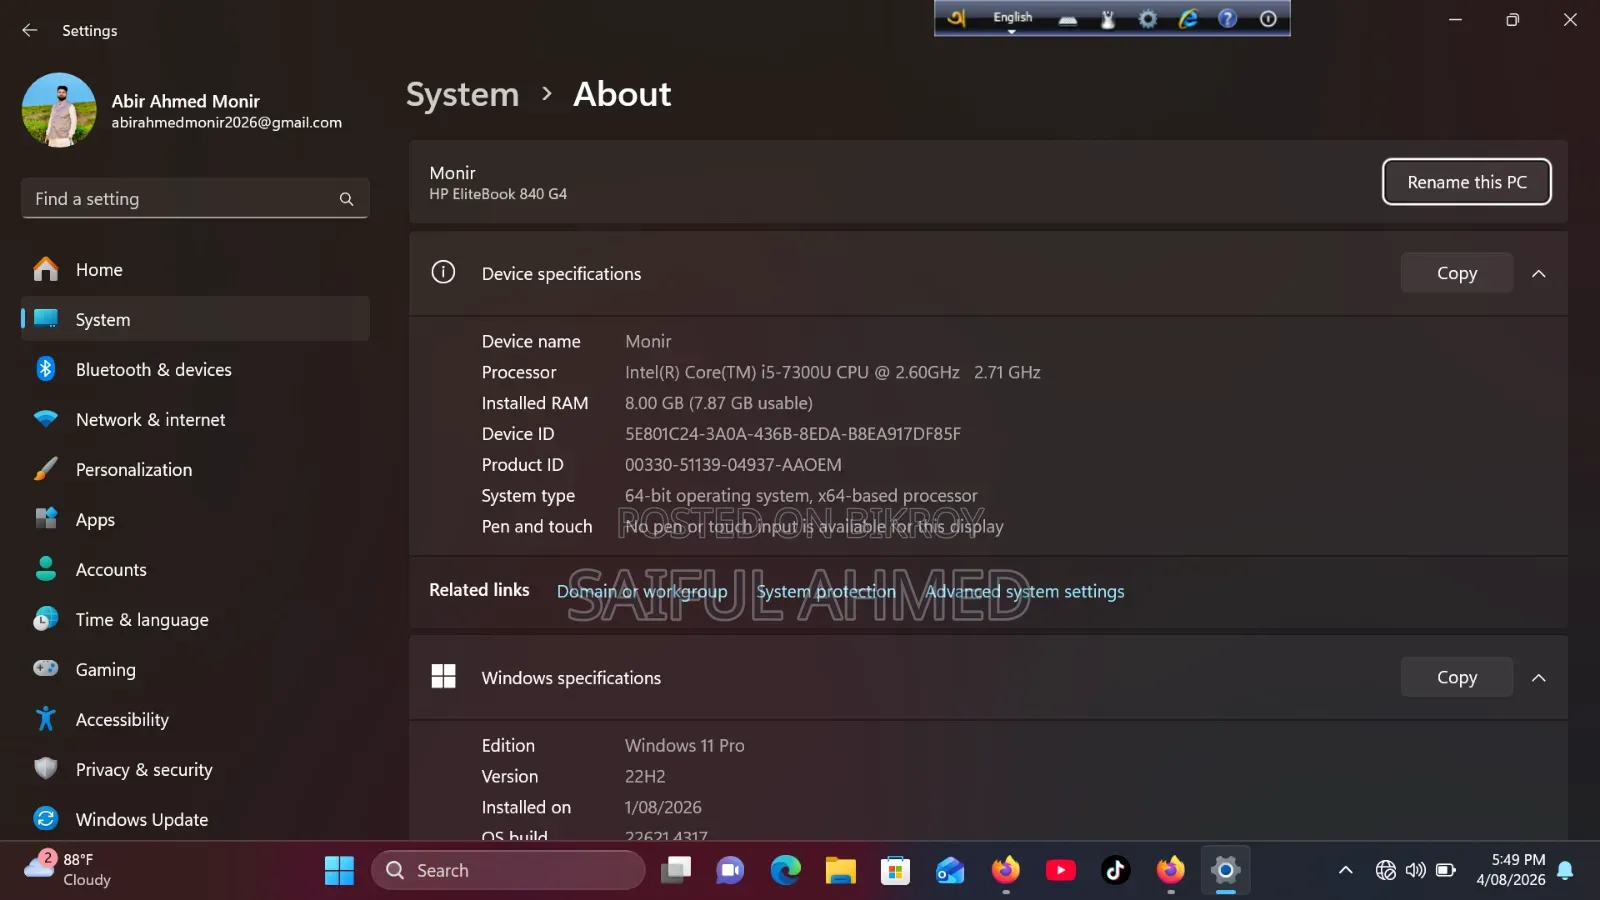Open the 88°F Cloudy weather widget
Image resolution: width=1600 pixels, height=900 pixels.
point(67,870)
